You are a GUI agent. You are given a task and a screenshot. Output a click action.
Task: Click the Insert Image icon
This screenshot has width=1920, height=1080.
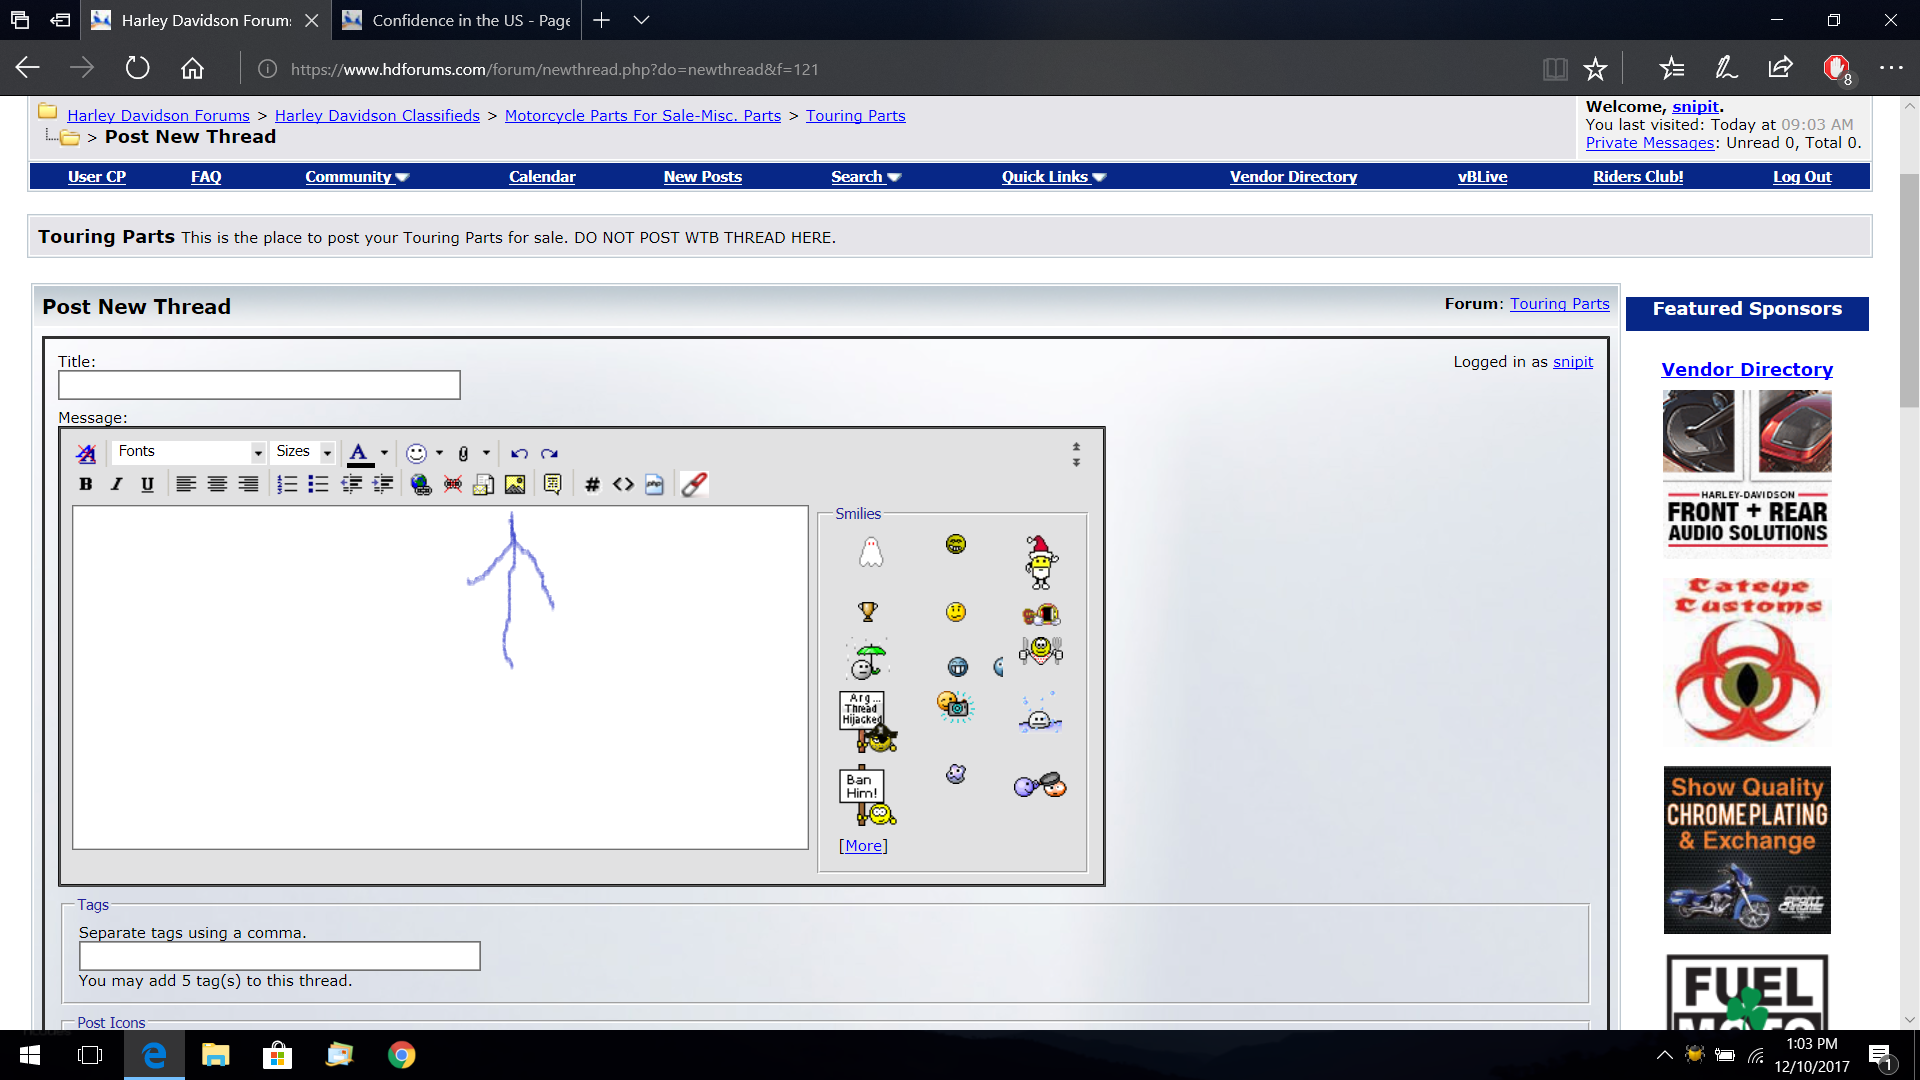pos(515,485)
